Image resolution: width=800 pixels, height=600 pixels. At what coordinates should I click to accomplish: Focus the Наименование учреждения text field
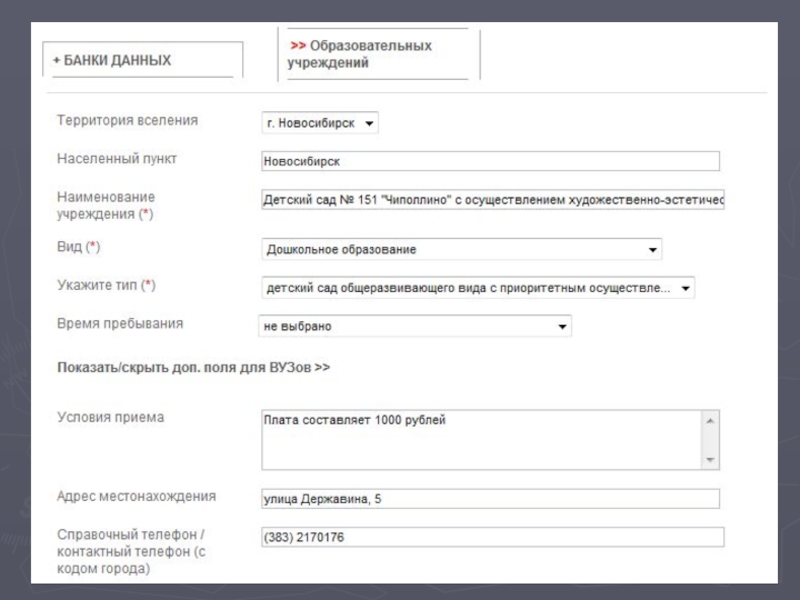click(x=491, y=200)
